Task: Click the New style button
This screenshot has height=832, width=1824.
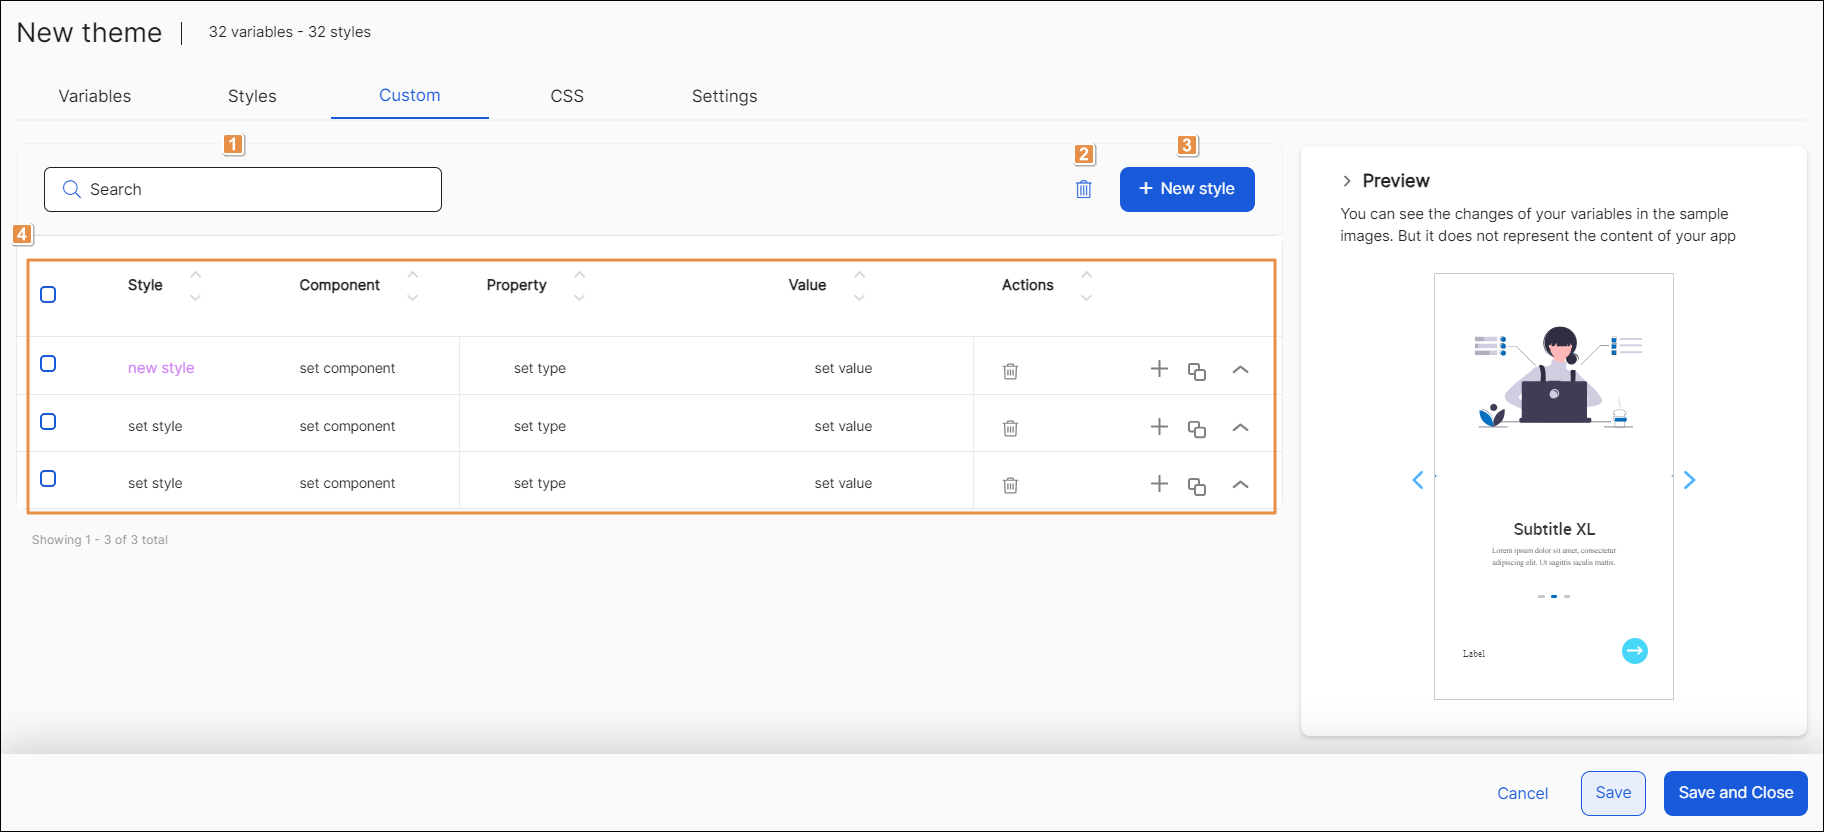Action: (x=1187, y=189)
